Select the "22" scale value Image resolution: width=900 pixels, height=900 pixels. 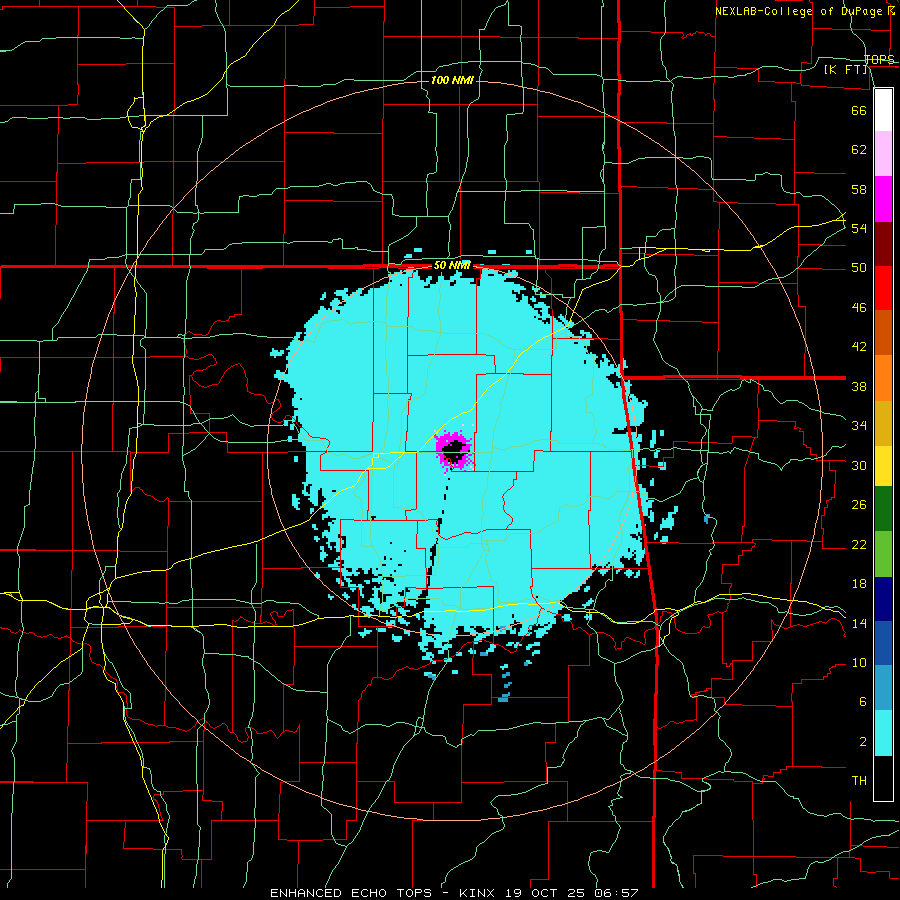859,544
